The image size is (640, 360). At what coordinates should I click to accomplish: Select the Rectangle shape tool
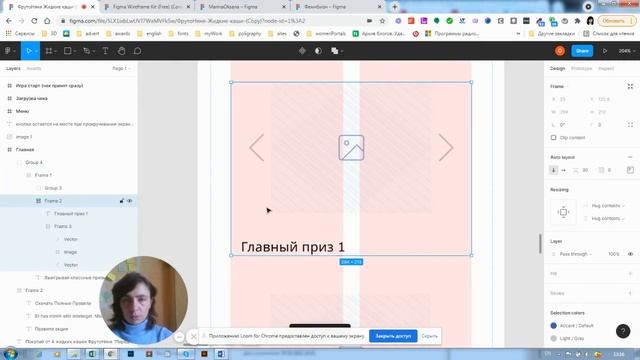[68, 51]
